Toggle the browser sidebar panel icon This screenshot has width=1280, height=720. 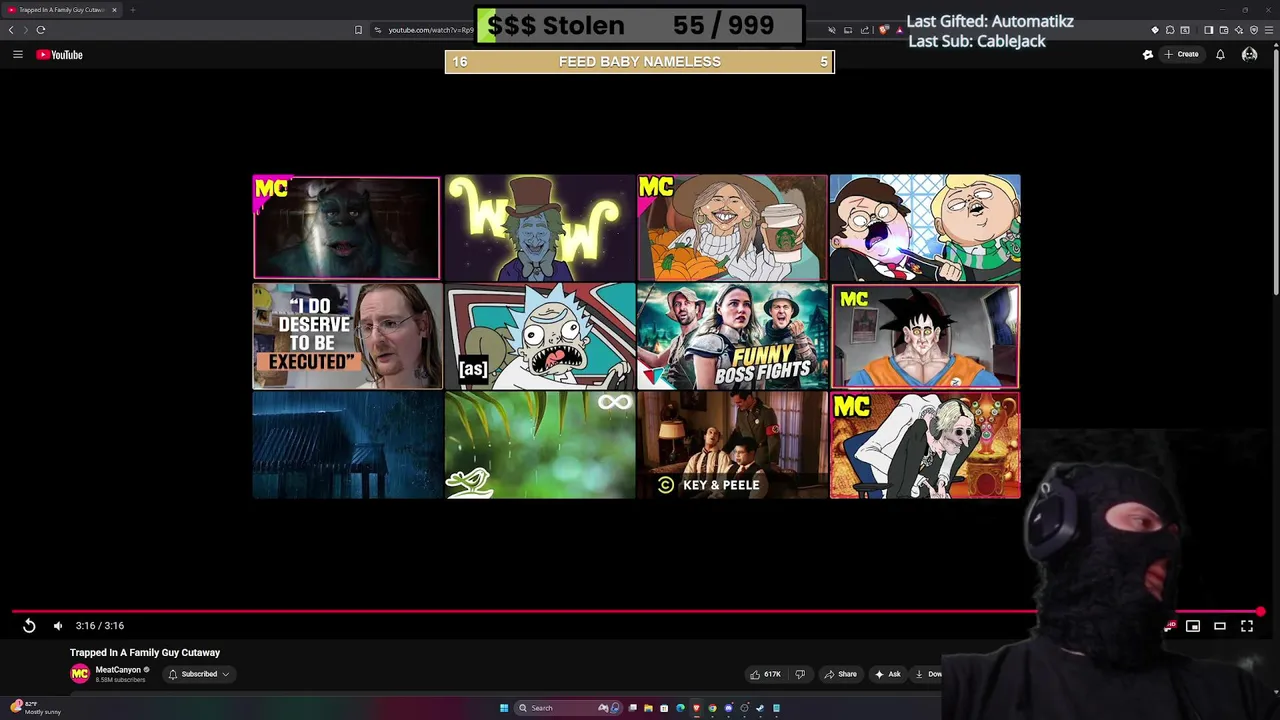(1208, 30)
